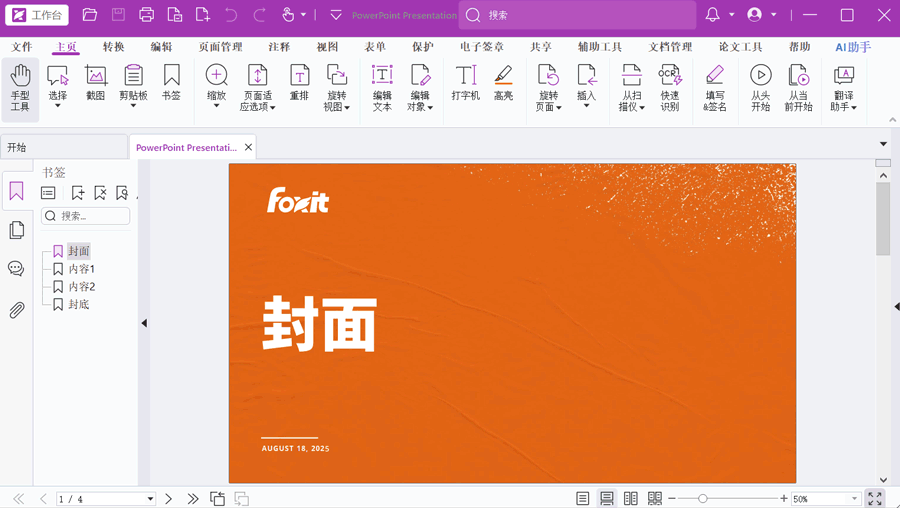Toggle two-page facing view mode
The image size is (900, 508).
point(631,498)
